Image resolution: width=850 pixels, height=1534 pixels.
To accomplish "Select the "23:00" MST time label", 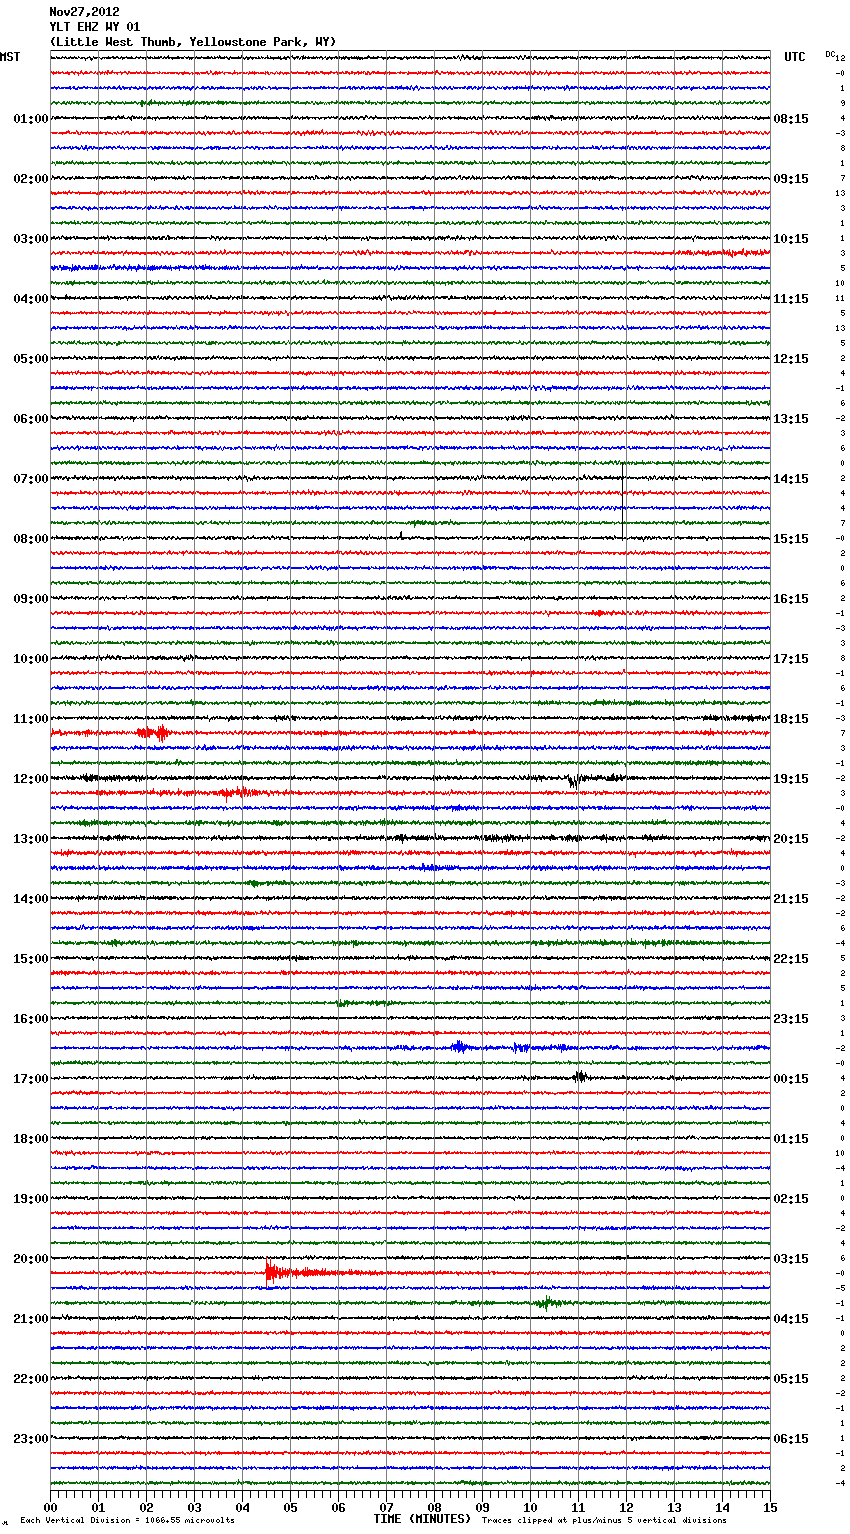I will 31,1439.
